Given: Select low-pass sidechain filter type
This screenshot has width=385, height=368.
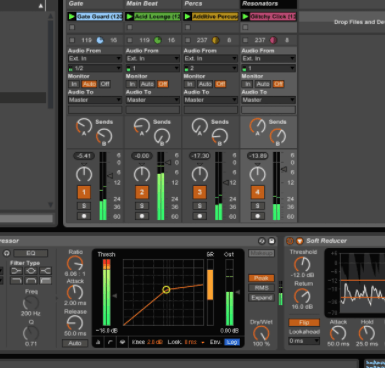Looking at the screenshot, I should (x=16, y=281).
